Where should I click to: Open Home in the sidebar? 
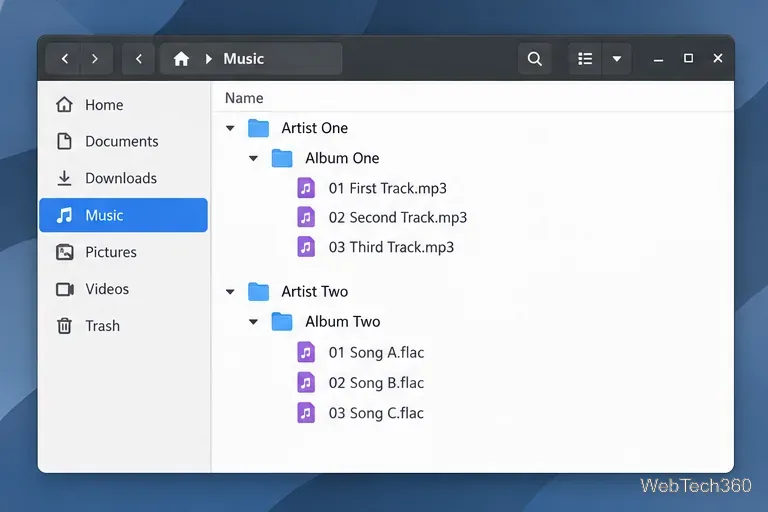(x=123, y=105)
